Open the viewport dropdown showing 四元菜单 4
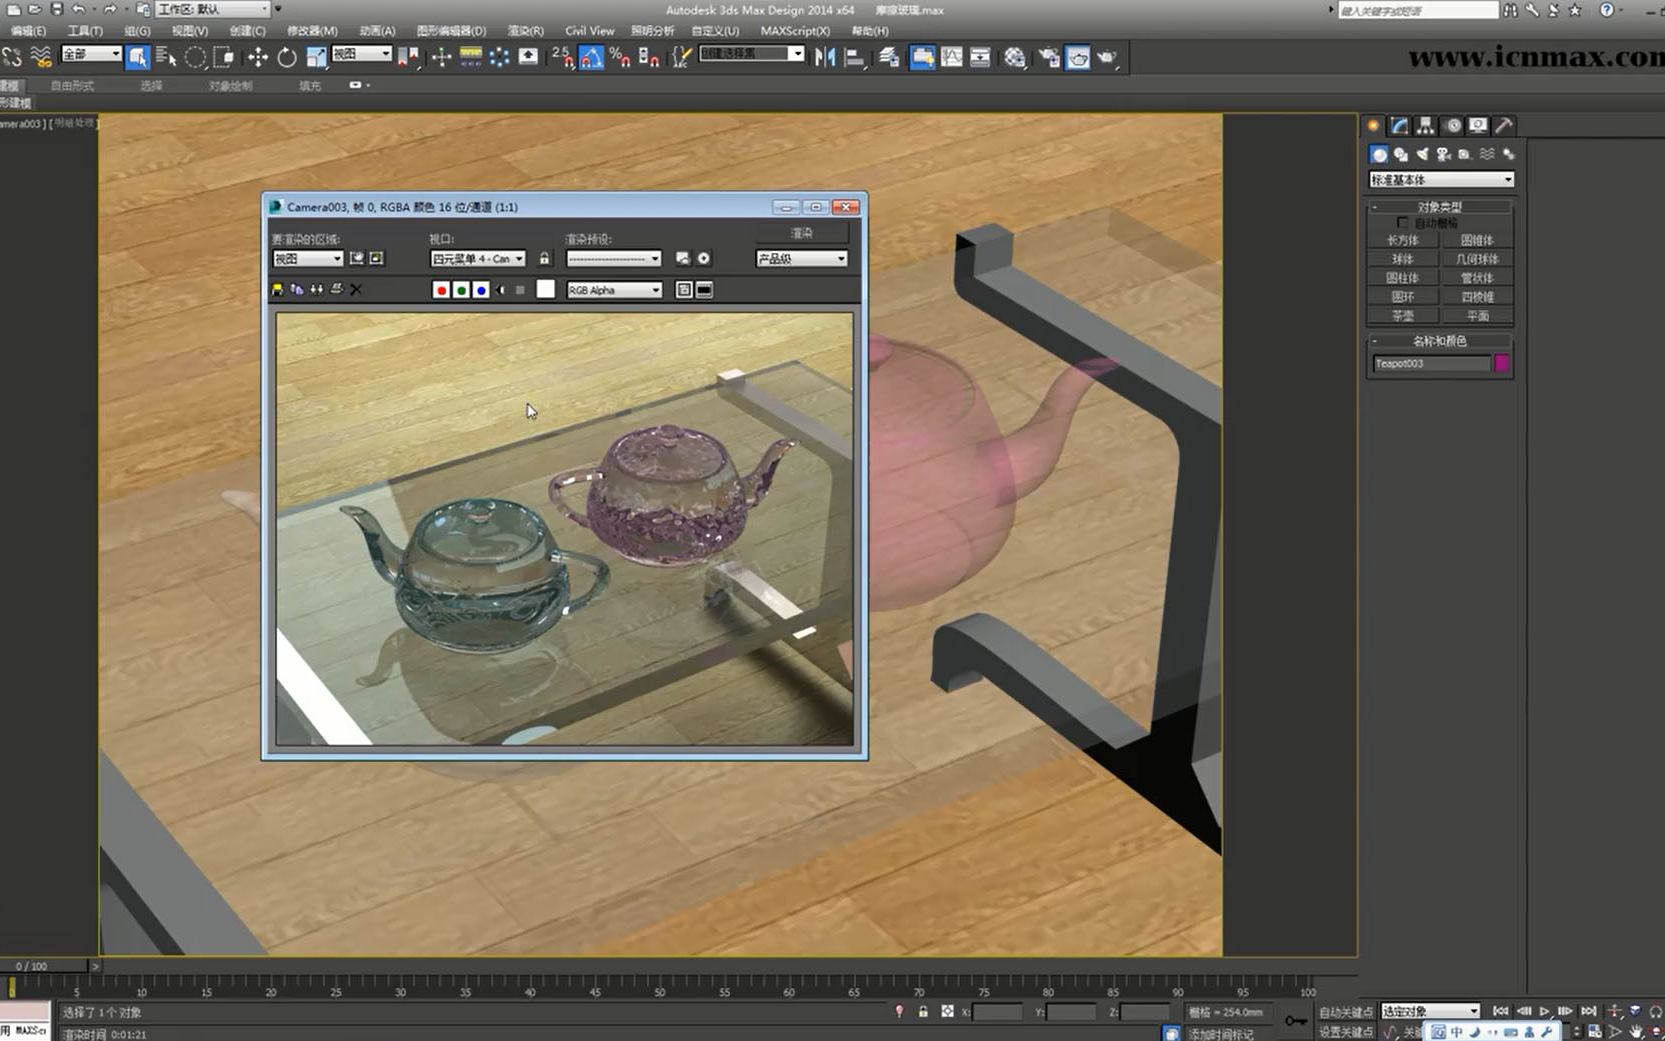This screenshot has width=1665, height=1041. click(x=478, y=258)
